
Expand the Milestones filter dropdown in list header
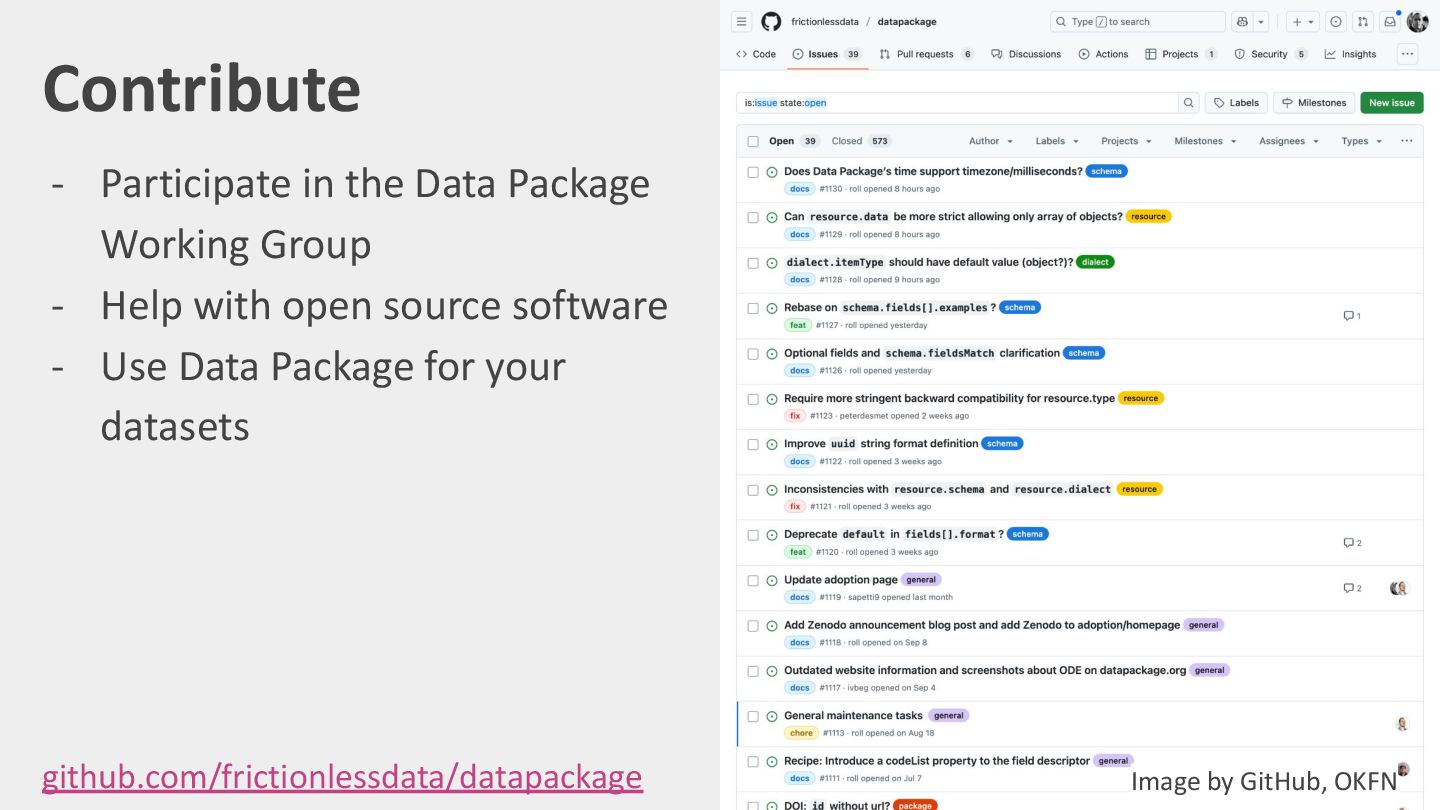point(1205,141)
